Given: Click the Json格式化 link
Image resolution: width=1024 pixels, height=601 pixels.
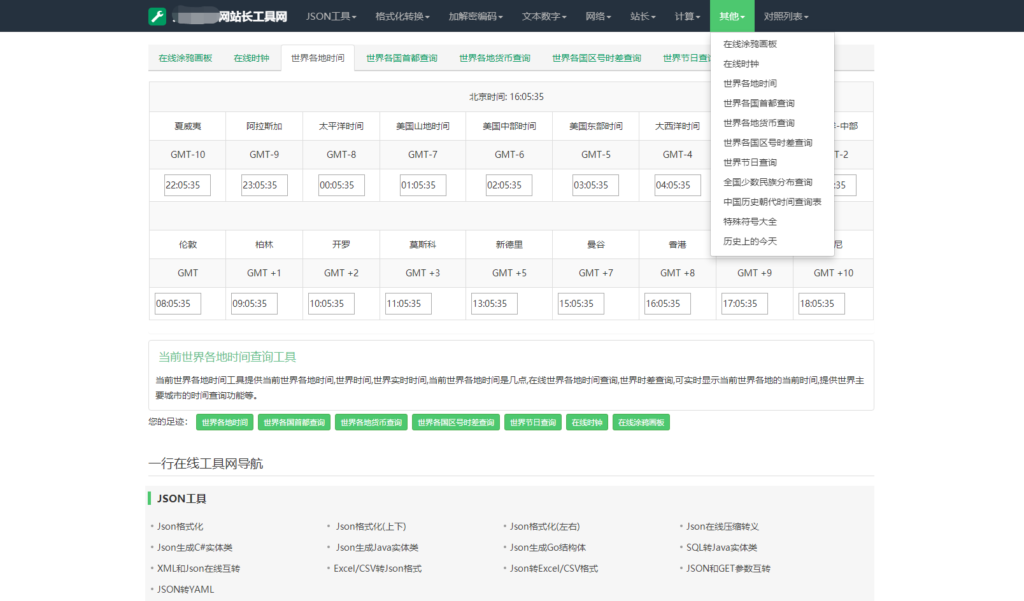Looking at the screenshot, I should tap(181, 525).
